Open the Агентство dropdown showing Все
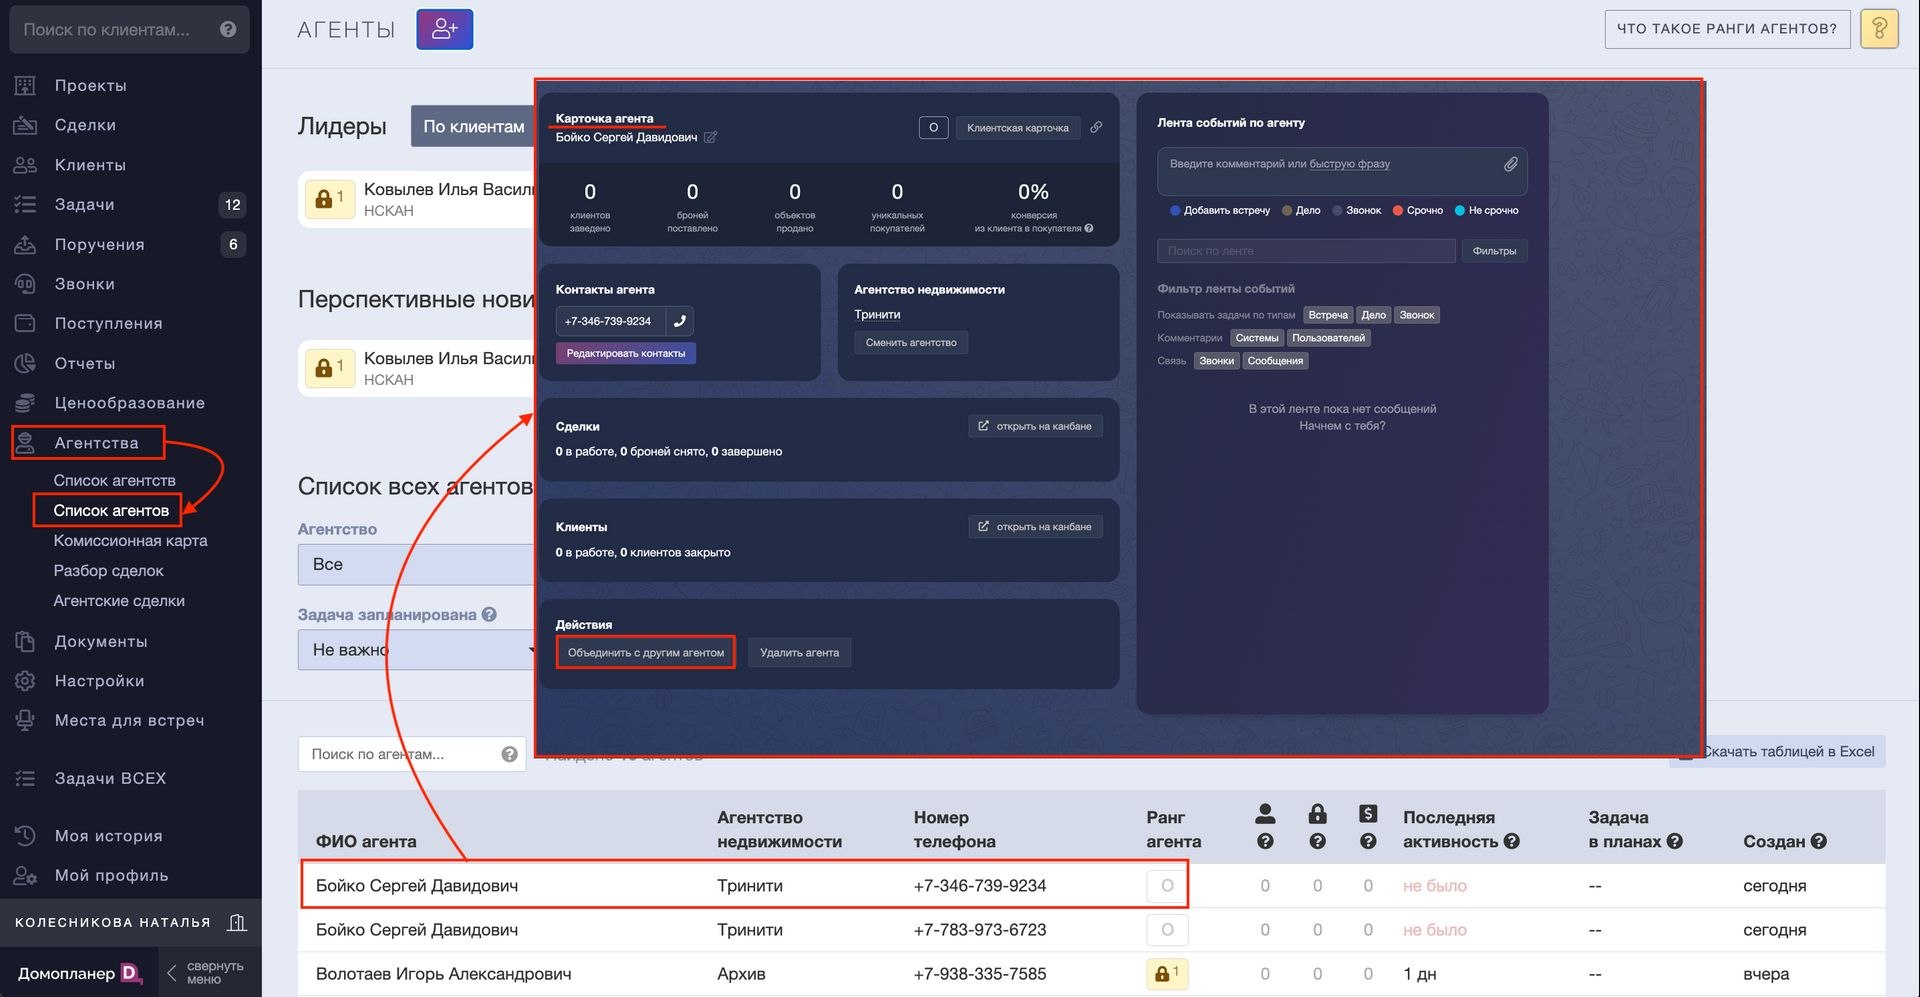 click(x=417, y=565)
